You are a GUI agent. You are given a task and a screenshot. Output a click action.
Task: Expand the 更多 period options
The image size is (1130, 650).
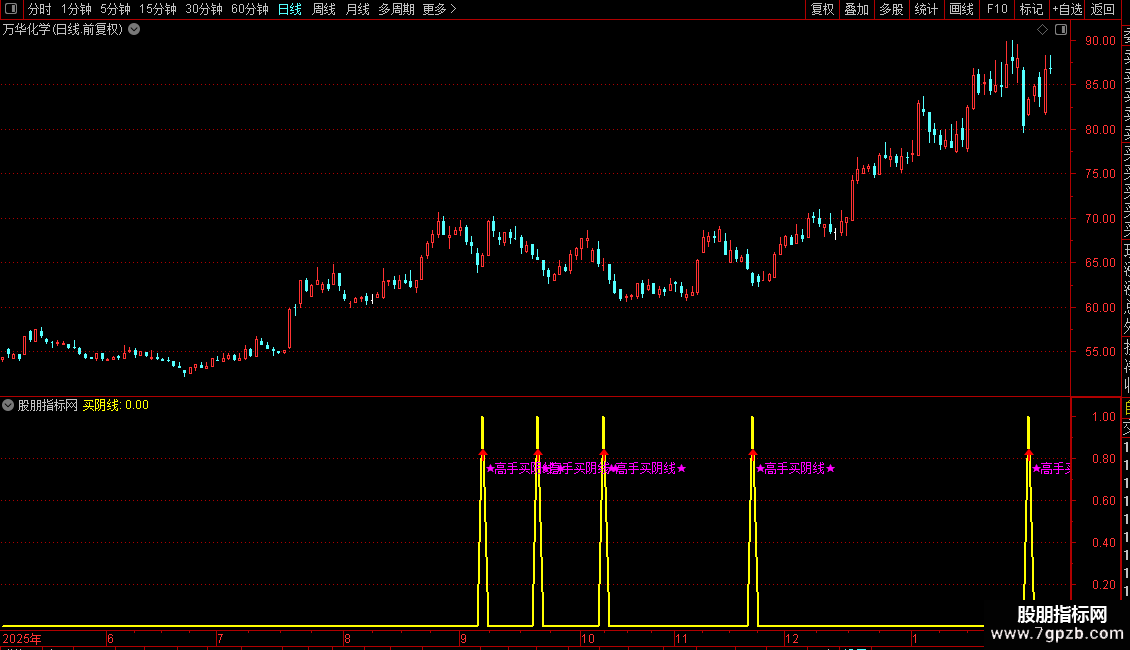pyautogui.click(x=439, y=9)
